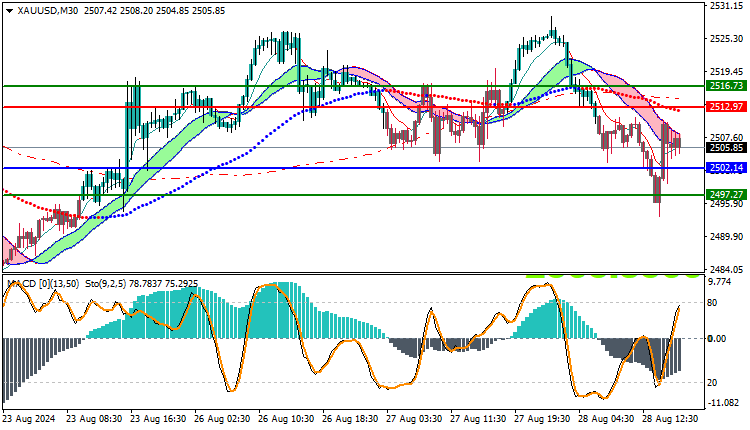Click the 0.00 level on indicator scale

click(717, 339)
